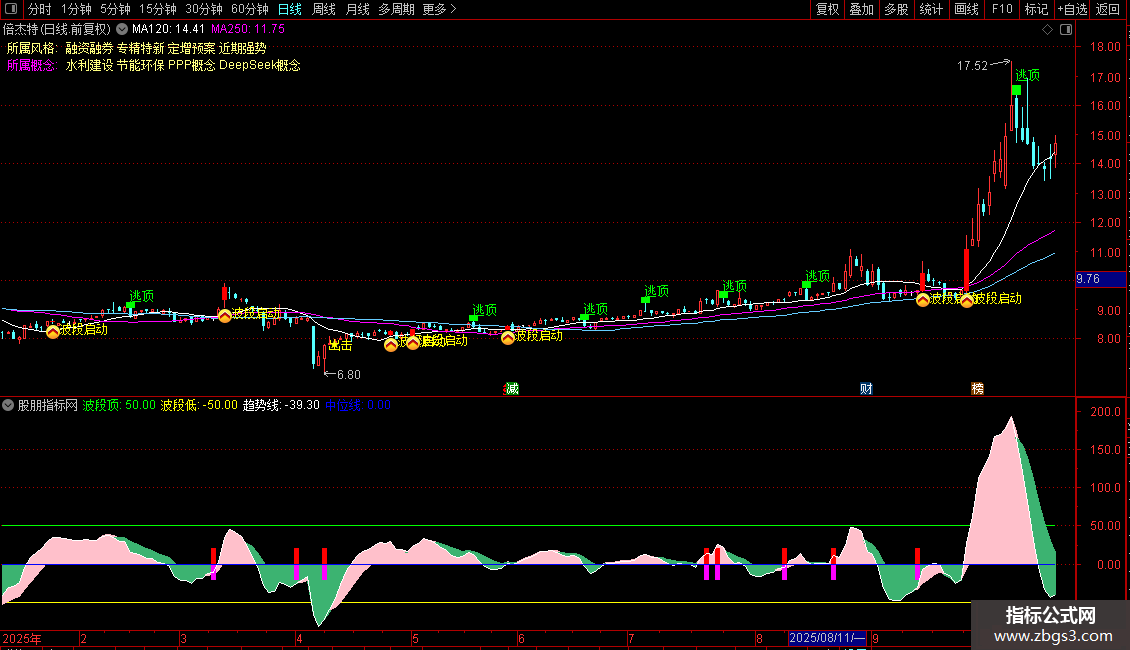Click the 波段低: -50.00 indicator value
The height and width of the screenshot is (650, 1130).
click(x=199, y=406)
